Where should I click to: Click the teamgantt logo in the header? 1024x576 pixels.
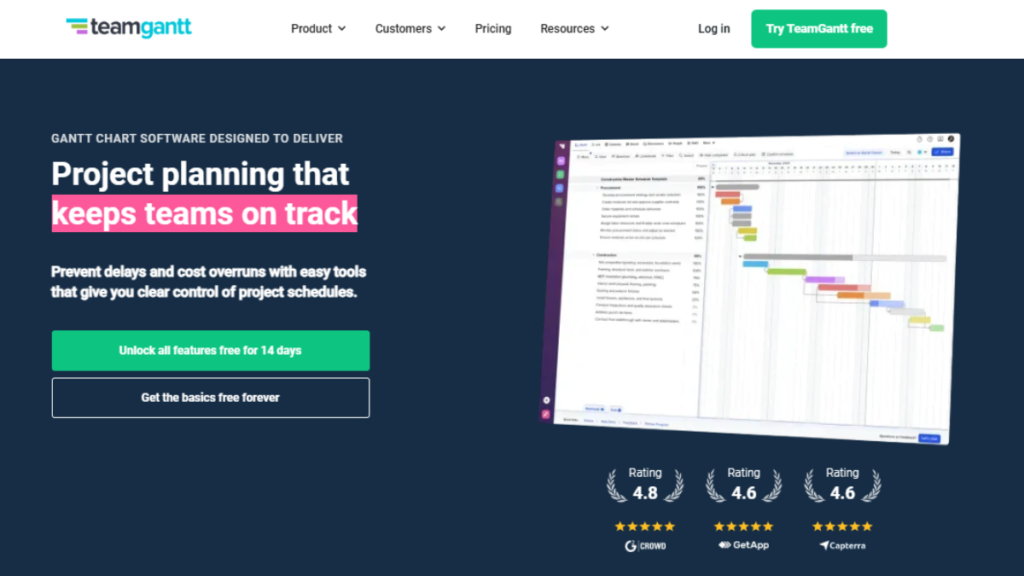[128, 28]
